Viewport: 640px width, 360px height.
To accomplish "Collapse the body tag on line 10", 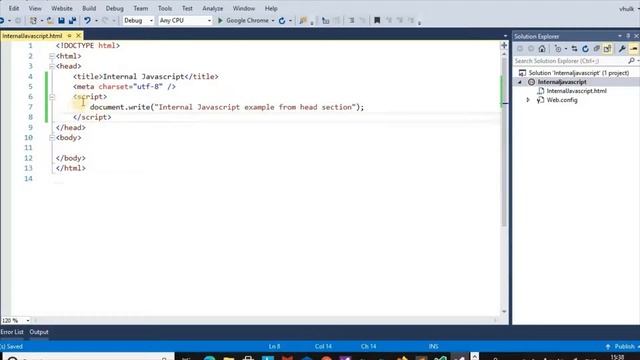I will pyautogui.click(x=52, y=138).
